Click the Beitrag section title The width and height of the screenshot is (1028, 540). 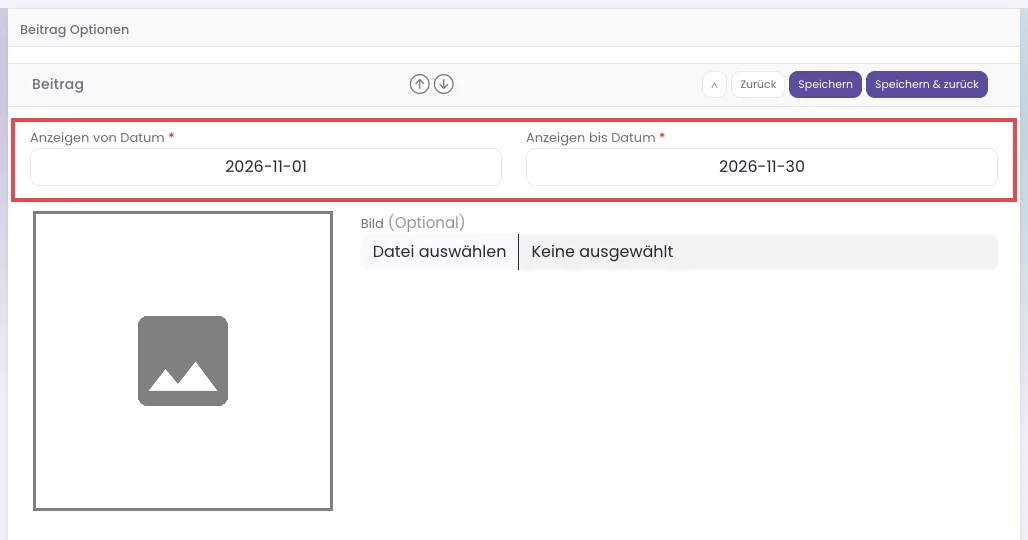(58, 84)
